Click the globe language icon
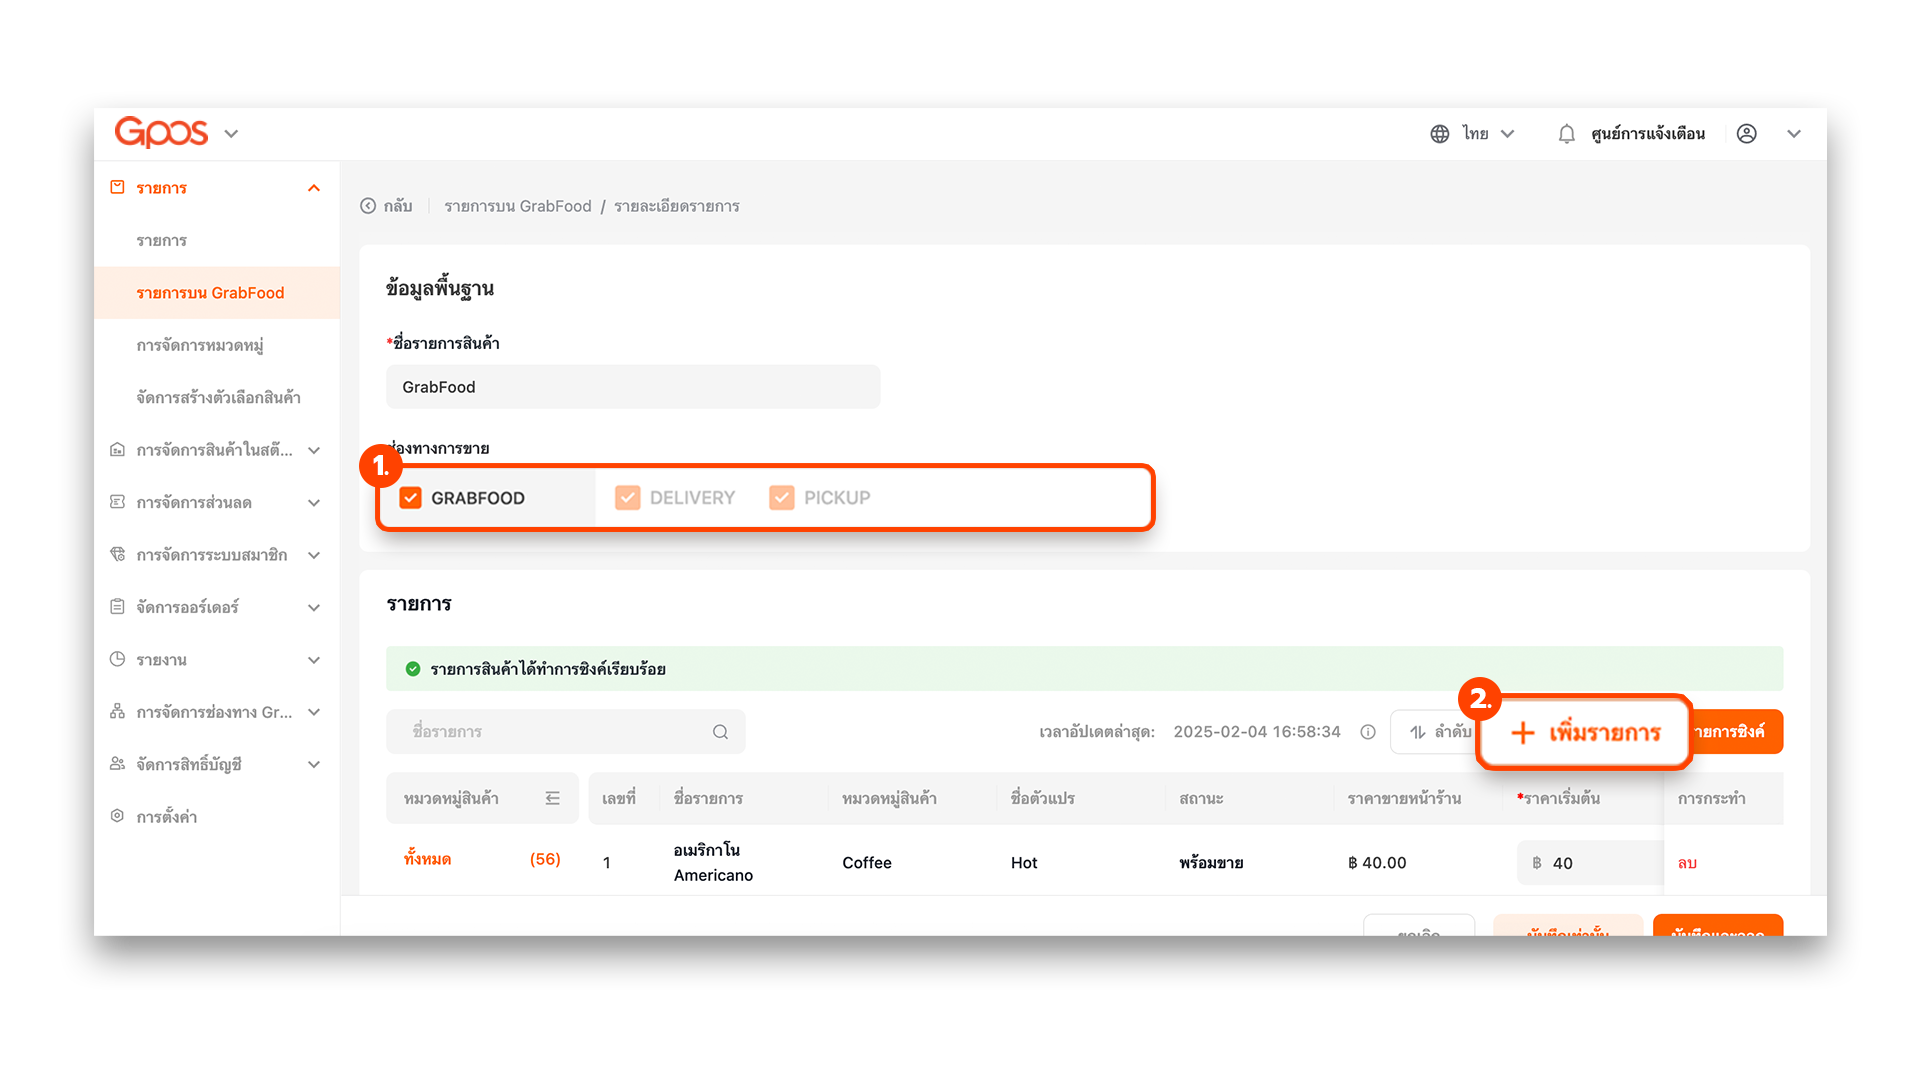1920x1080 pixels. click(x=1439, y=134)
